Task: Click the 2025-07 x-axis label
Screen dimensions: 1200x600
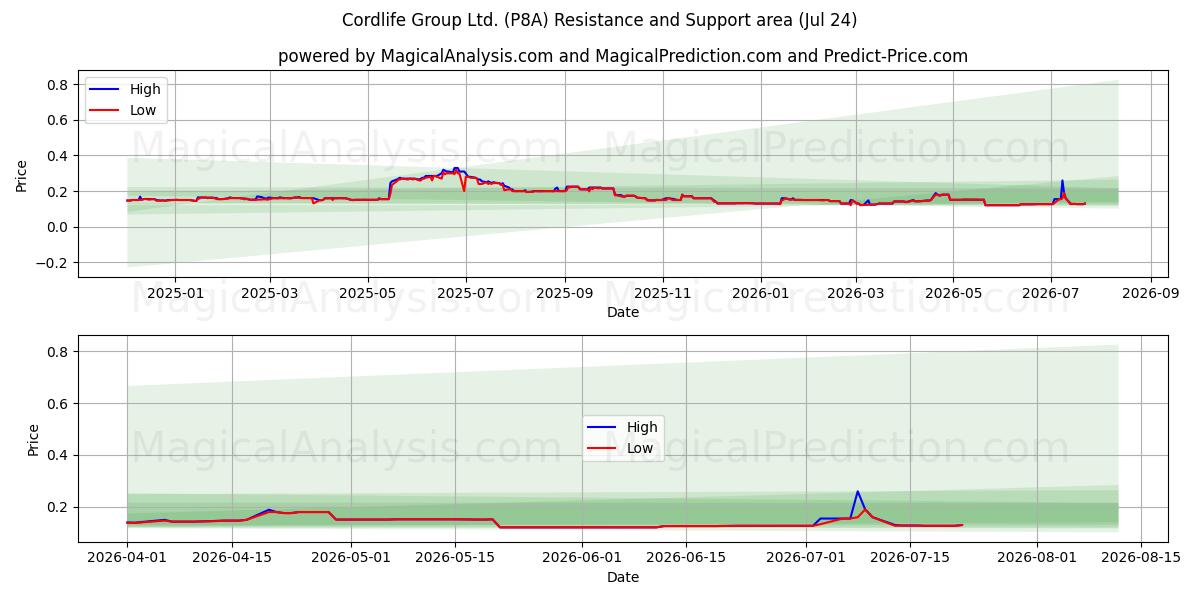Action: click(x=466, y=294)
